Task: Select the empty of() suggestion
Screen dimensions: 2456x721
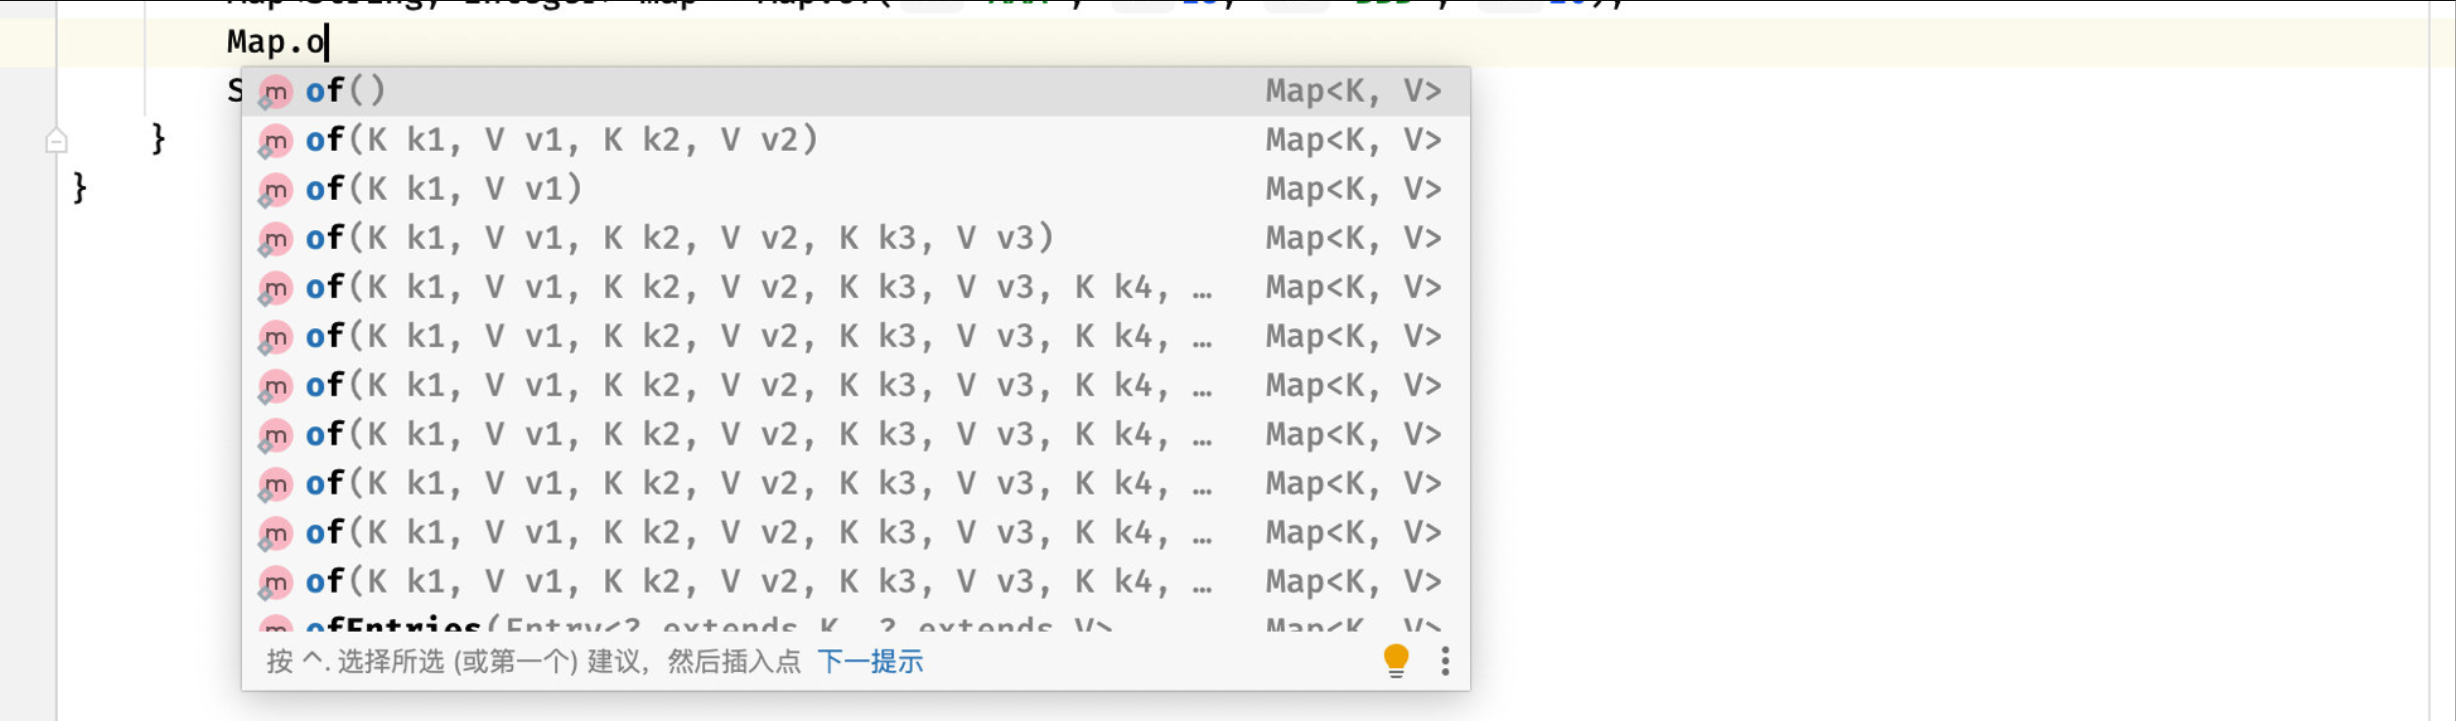Action: tap(345, 92)
